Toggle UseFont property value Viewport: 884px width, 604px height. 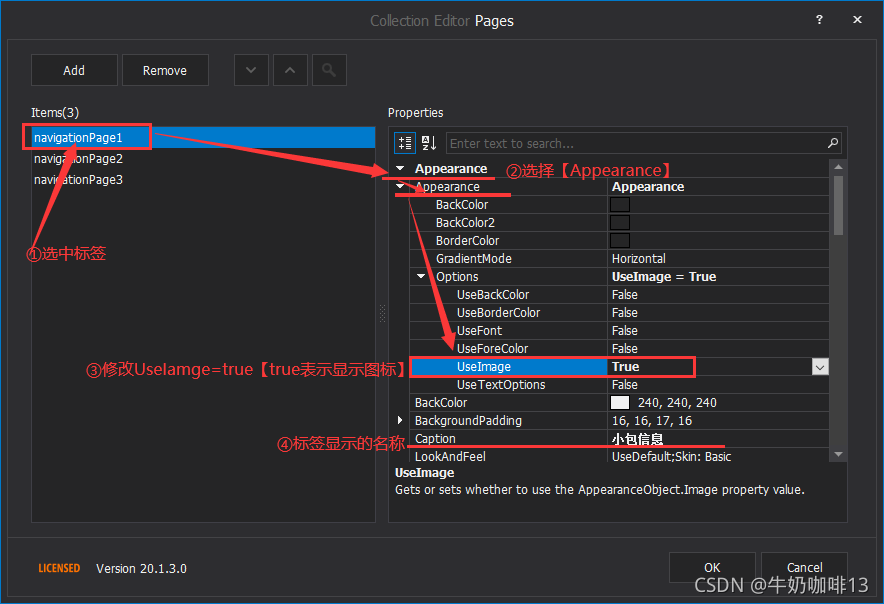pos(640,330)
